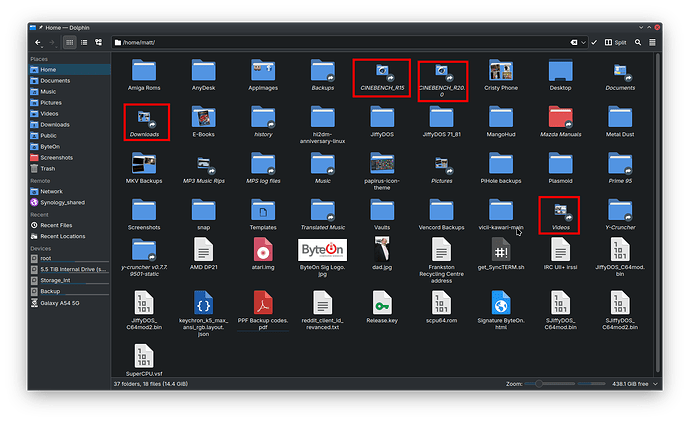Open Screenshots in Places sidebar
The height and width of the screenshot is (422, 690).
(x=70, y=158)
